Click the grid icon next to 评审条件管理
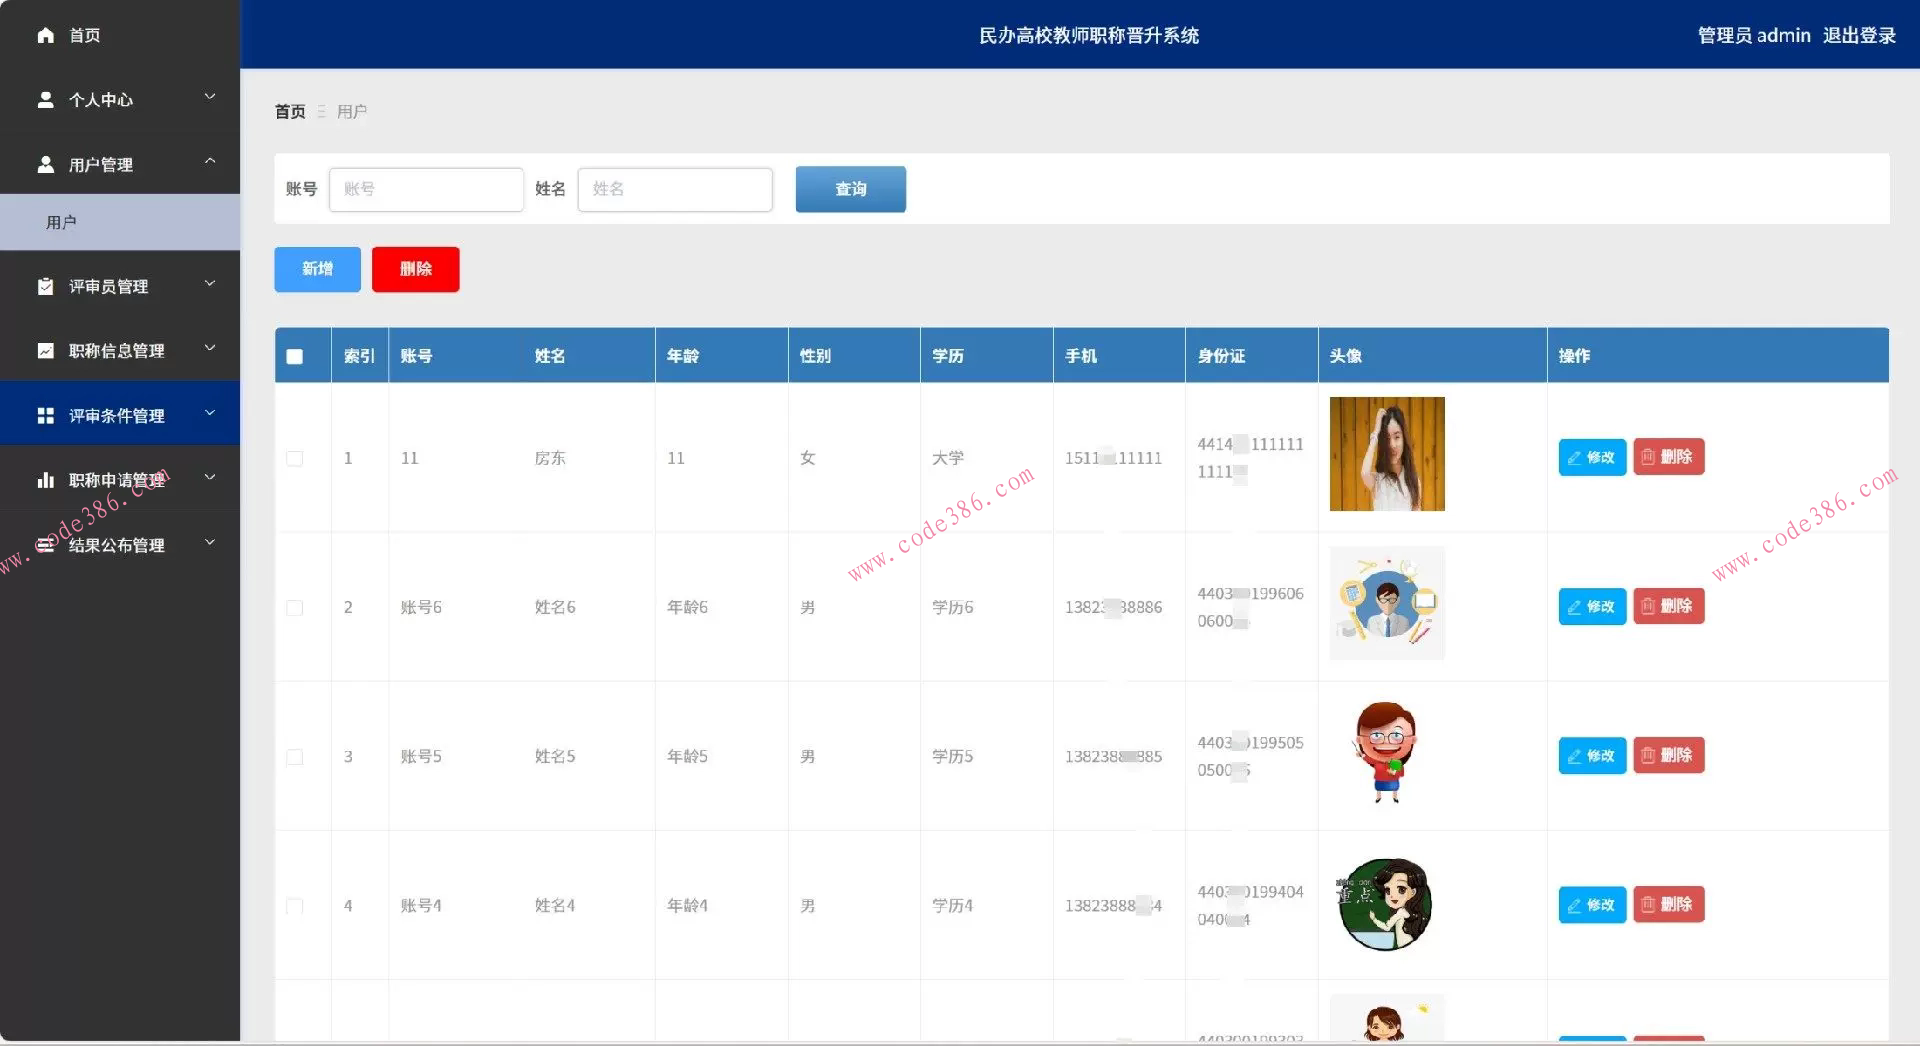Viewport: 1920px width, 1046px height. point(46,414)
